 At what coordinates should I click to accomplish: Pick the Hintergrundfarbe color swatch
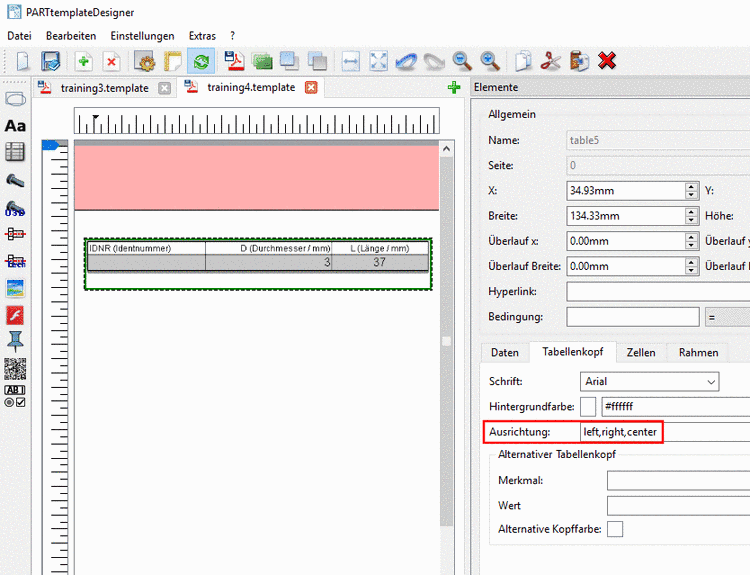tap(588, 407)
